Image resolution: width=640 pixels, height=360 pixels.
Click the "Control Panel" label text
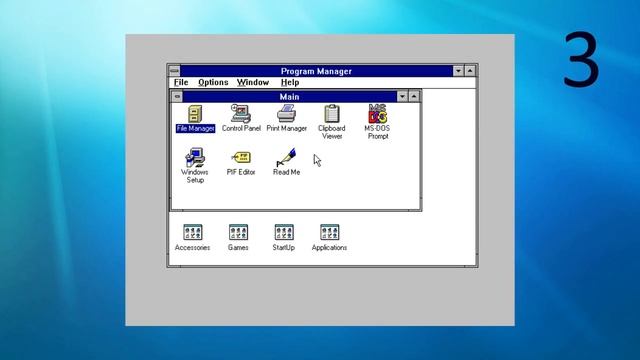[241, 128]
